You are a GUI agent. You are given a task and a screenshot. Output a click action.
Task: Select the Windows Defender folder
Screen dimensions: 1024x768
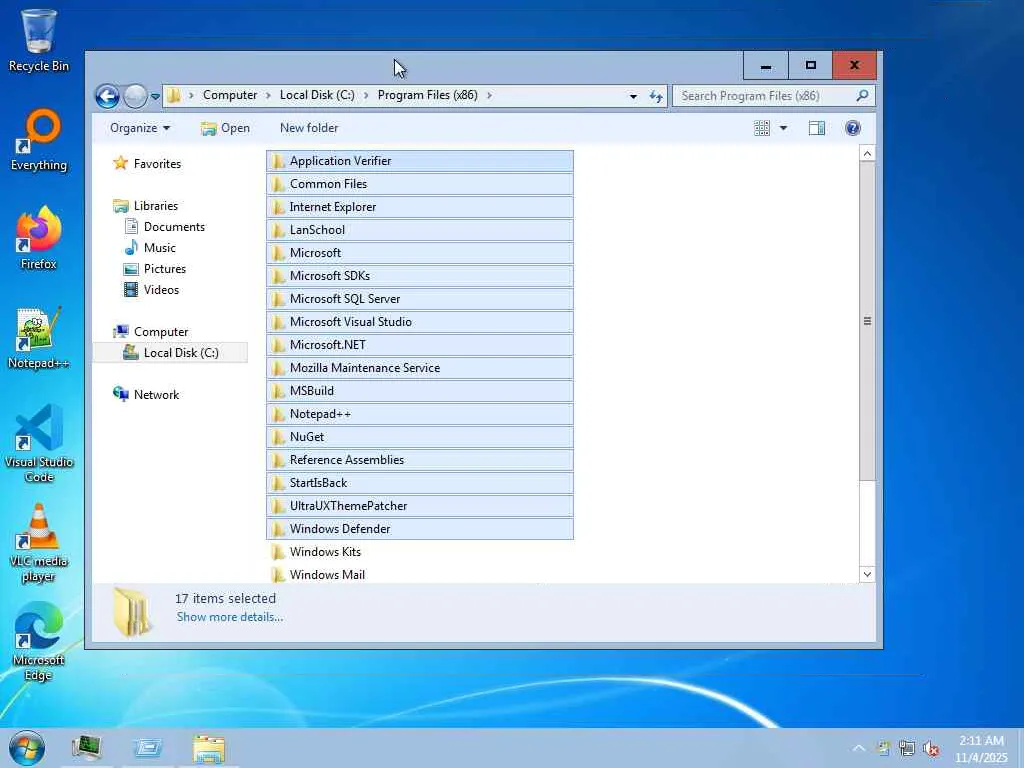point(420,529)
